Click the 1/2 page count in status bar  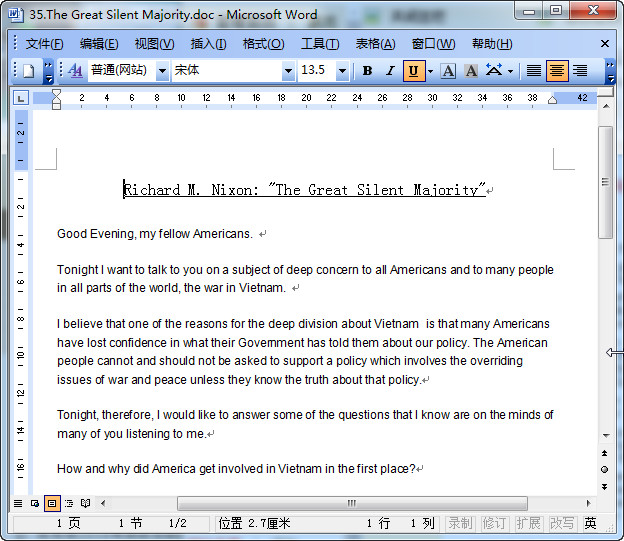pos(178,523)
